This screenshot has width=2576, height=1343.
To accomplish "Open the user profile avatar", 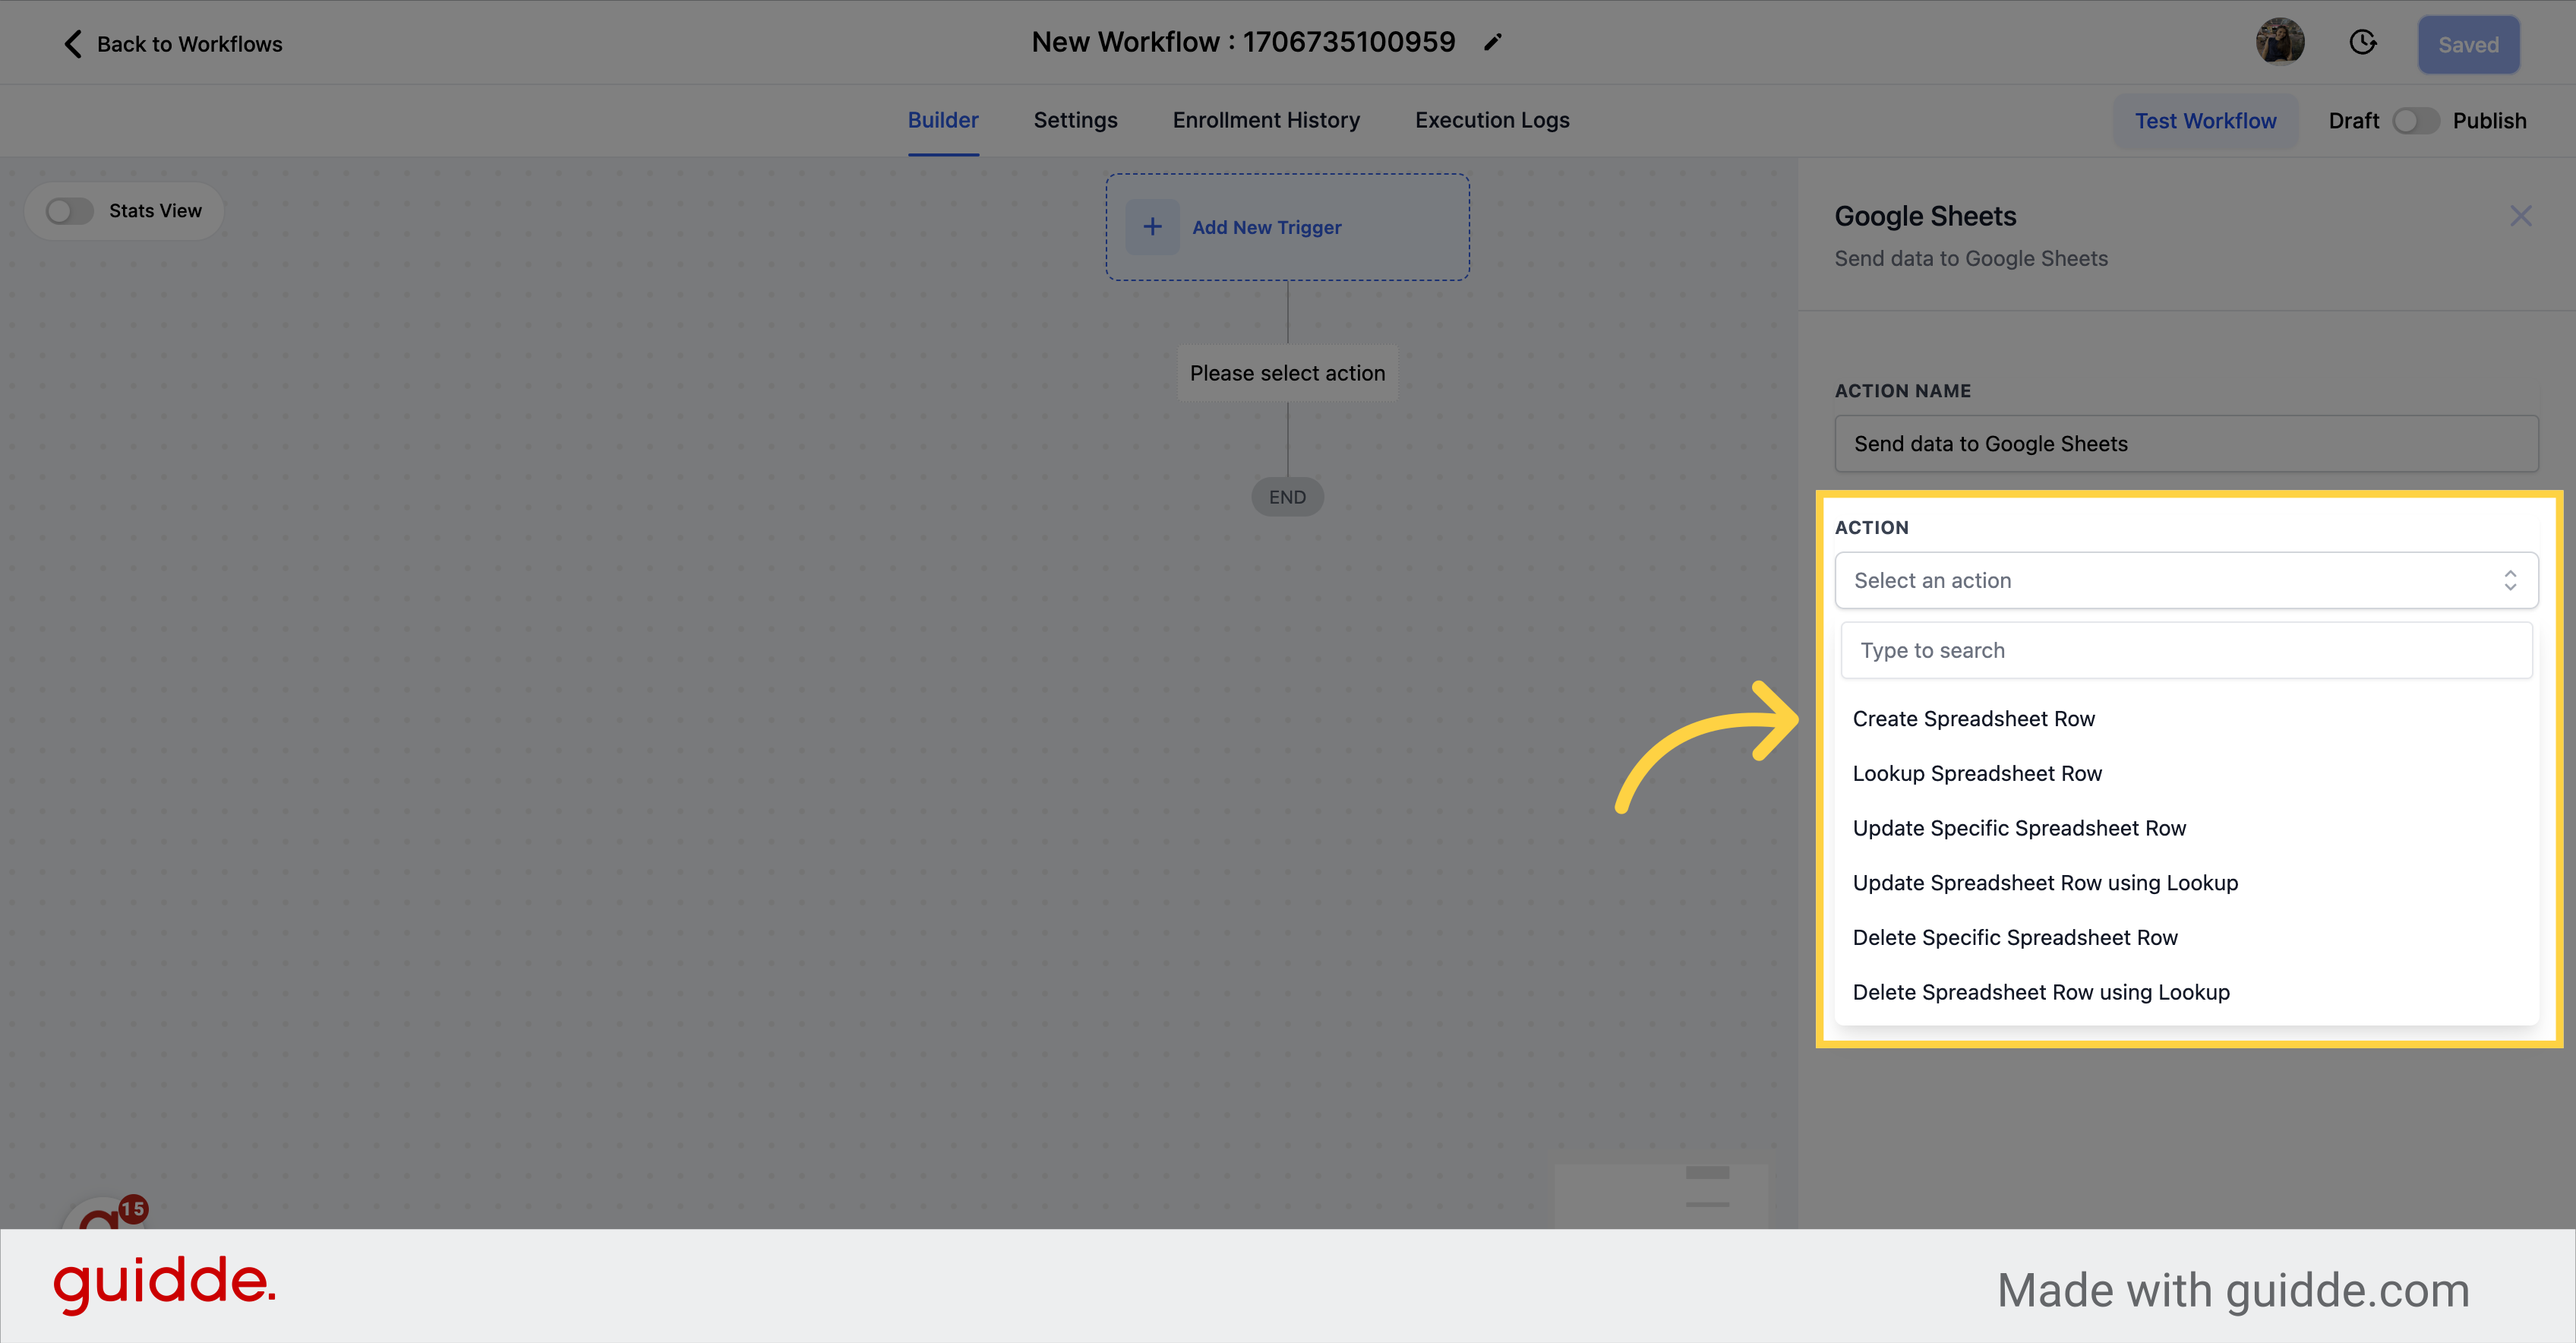I will (2280, 42).
